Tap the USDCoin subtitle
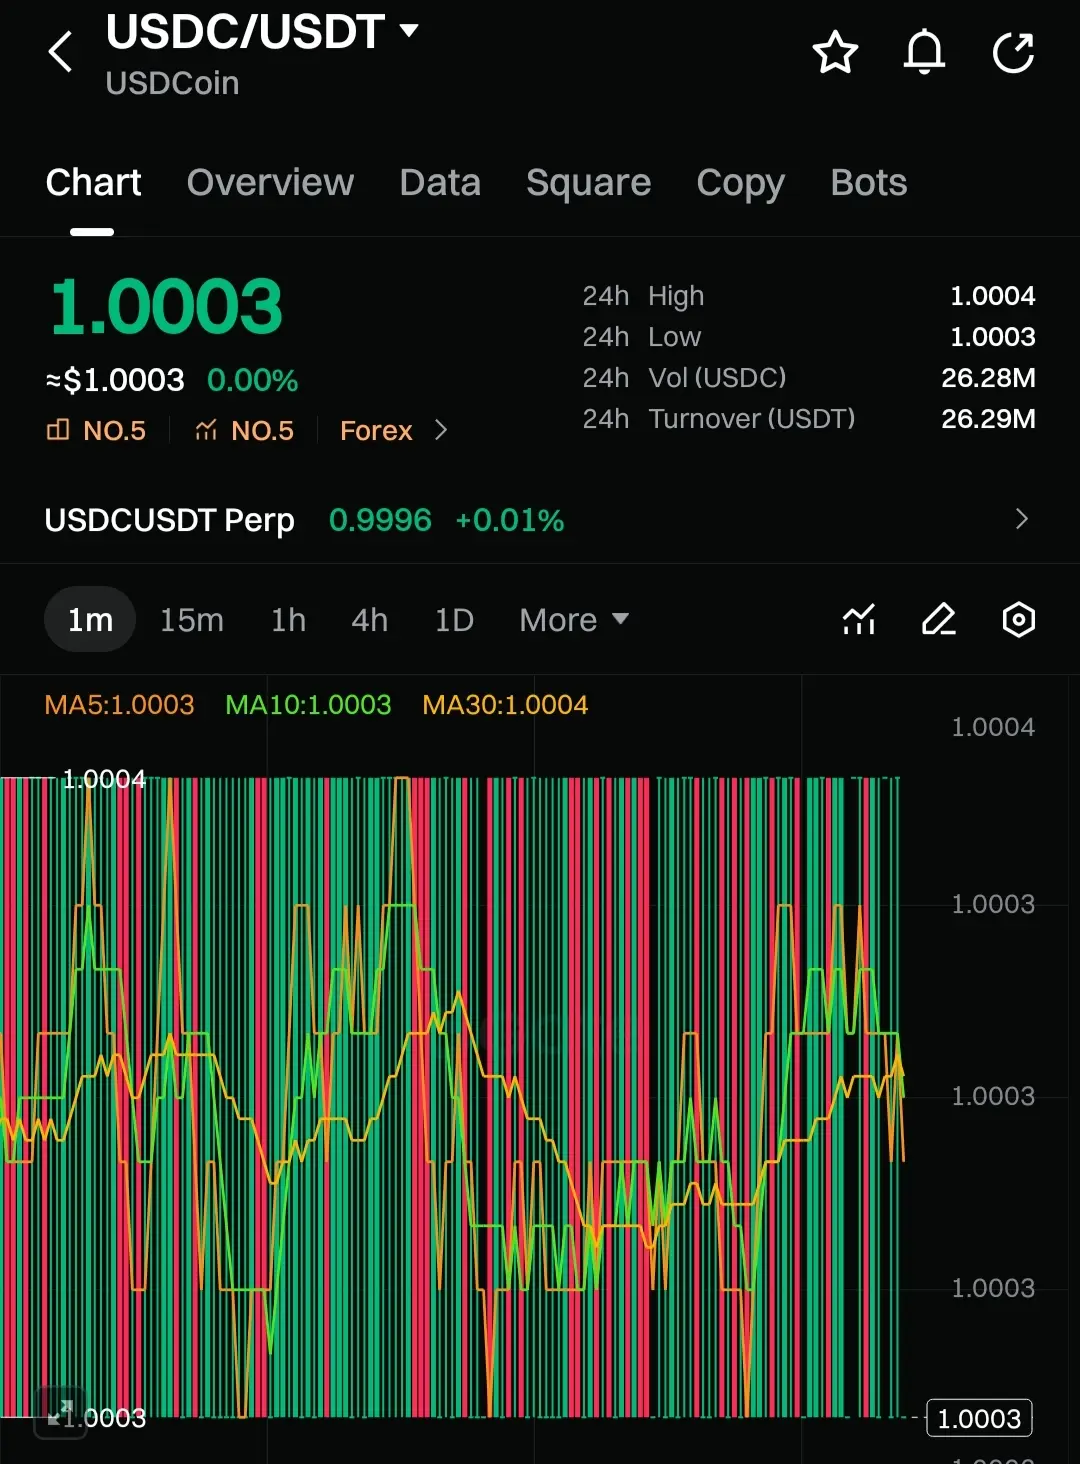The width and height of the screenshot is (1080, 1464). coord(172,83)
